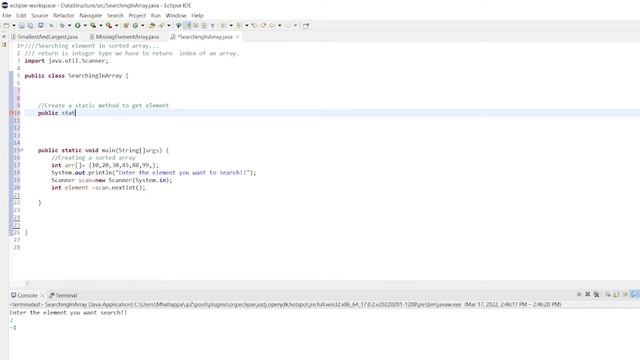Click the "public class SearchingInArray" line
Screen dimensions: 640x360
coord(76,76)
